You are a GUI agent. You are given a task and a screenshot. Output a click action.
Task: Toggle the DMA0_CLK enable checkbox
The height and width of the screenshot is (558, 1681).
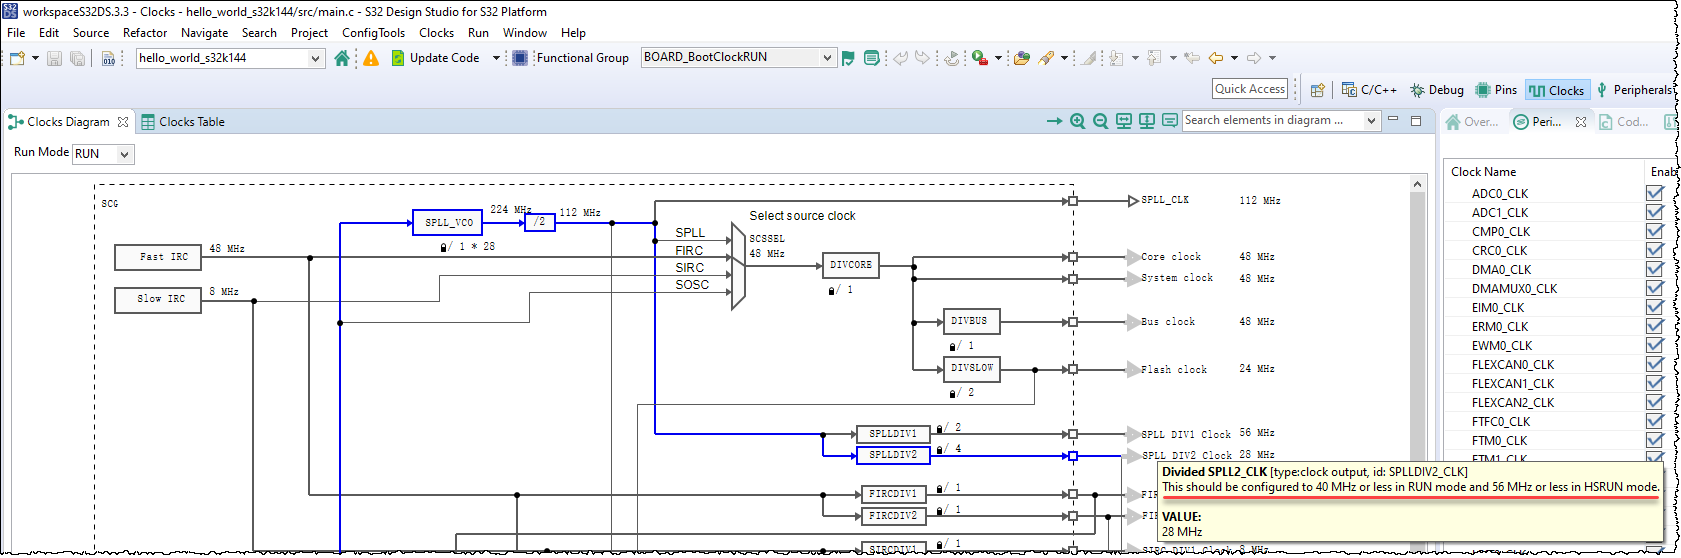1655,269
